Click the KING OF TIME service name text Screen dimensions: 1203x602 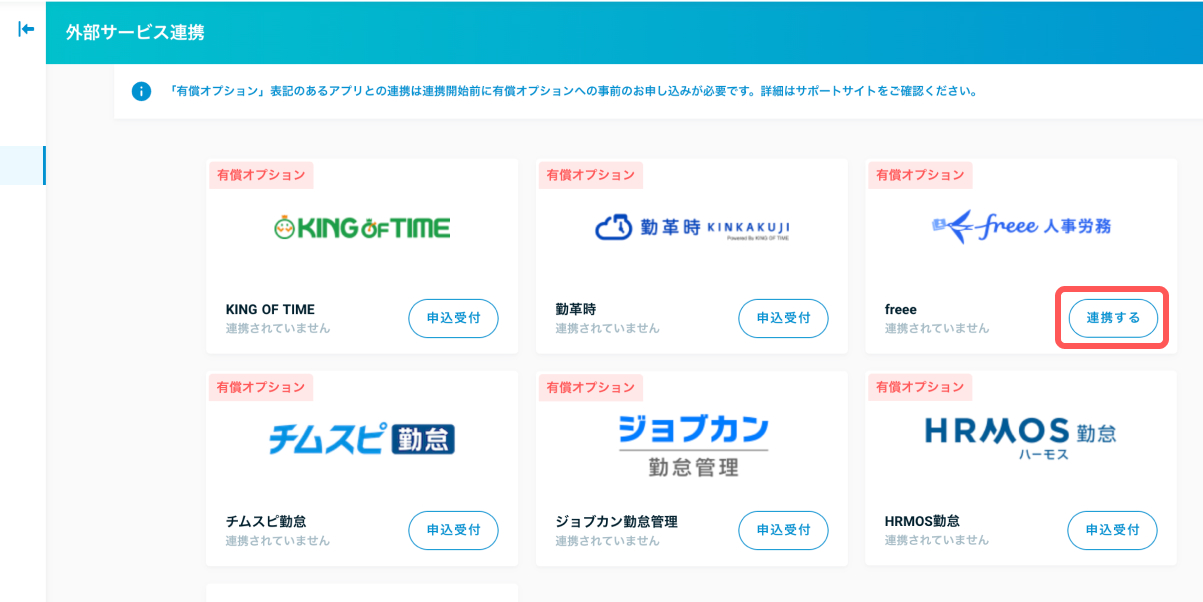click(x=270, y=309)
